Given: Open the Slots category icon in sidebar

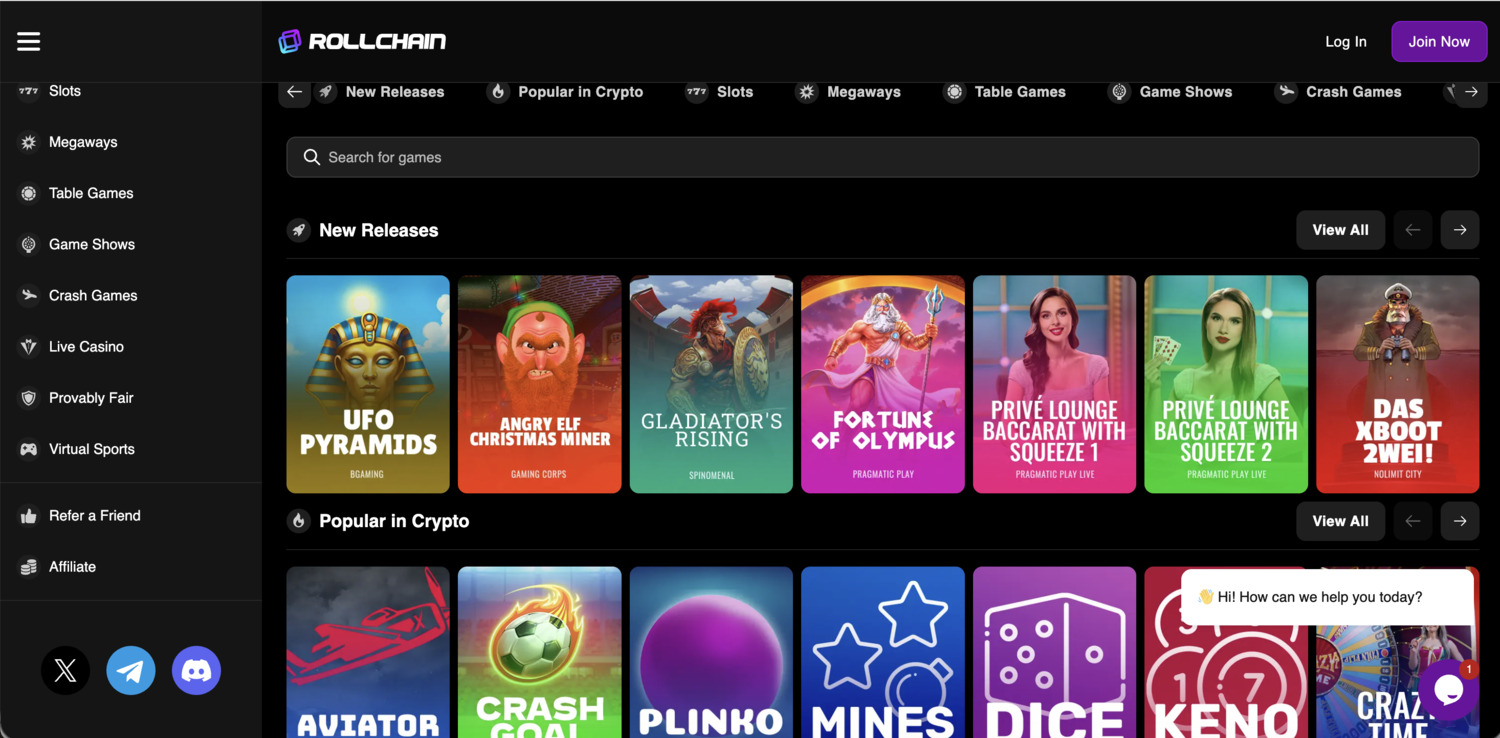Looking at the screenshot, I should tap(29, 91).
